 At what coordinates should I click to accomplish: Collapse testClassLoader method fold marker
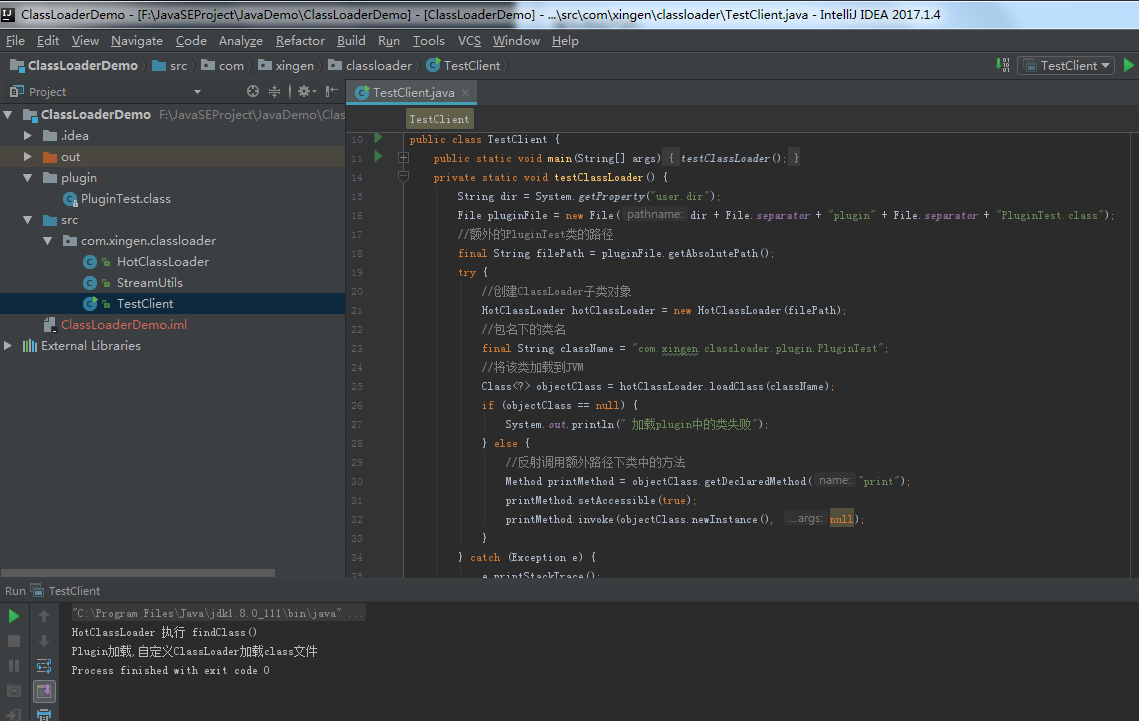(x=403, y=176)
